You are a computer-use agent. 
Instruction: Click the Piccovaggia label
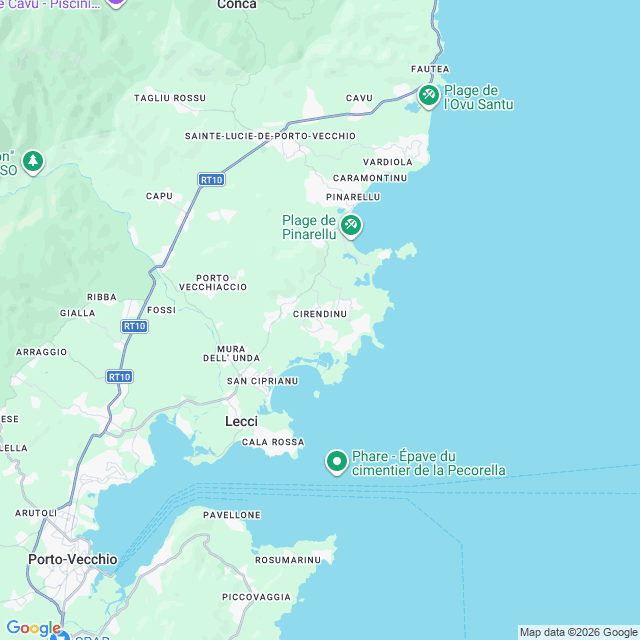256,597
